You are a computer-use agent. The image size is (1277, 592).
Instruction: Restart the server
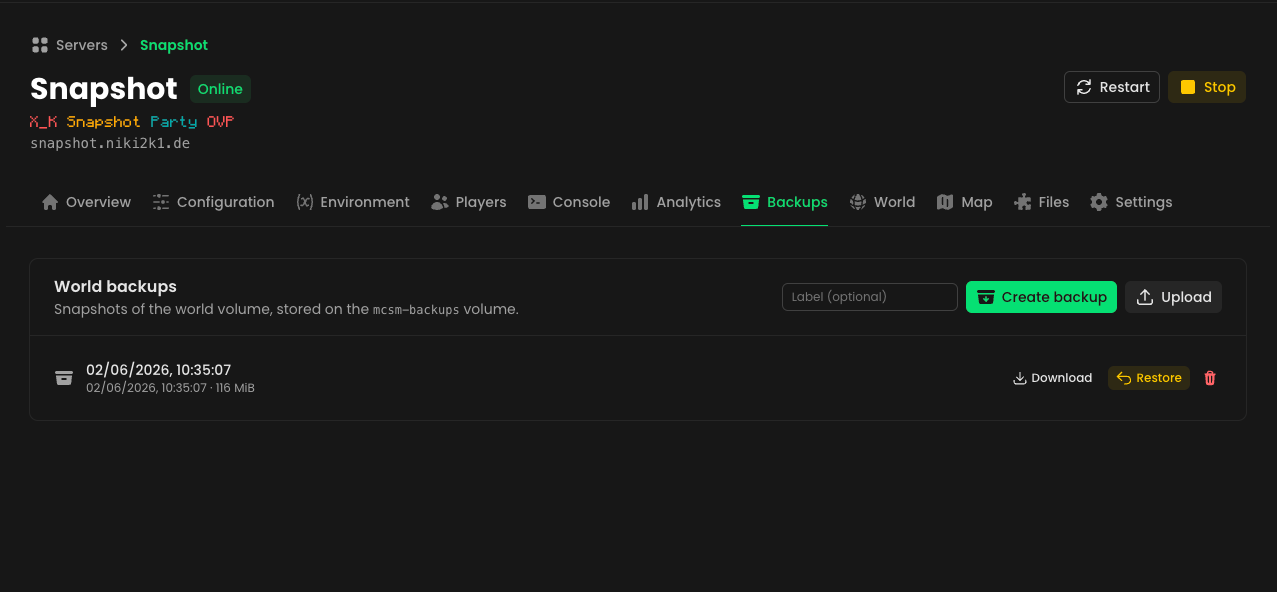(1112, 87)
